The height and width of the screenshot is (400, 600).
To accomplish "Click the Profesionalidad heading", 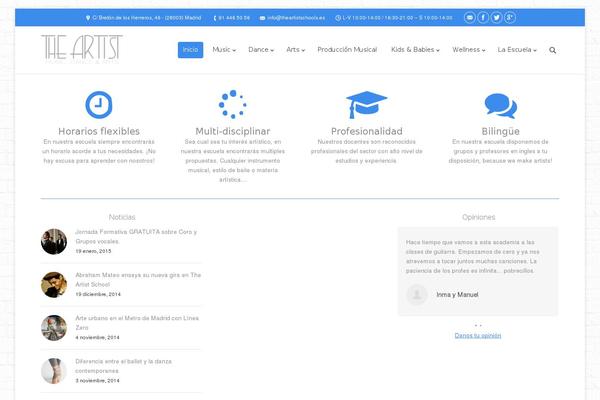I will [x=367, y=131].
